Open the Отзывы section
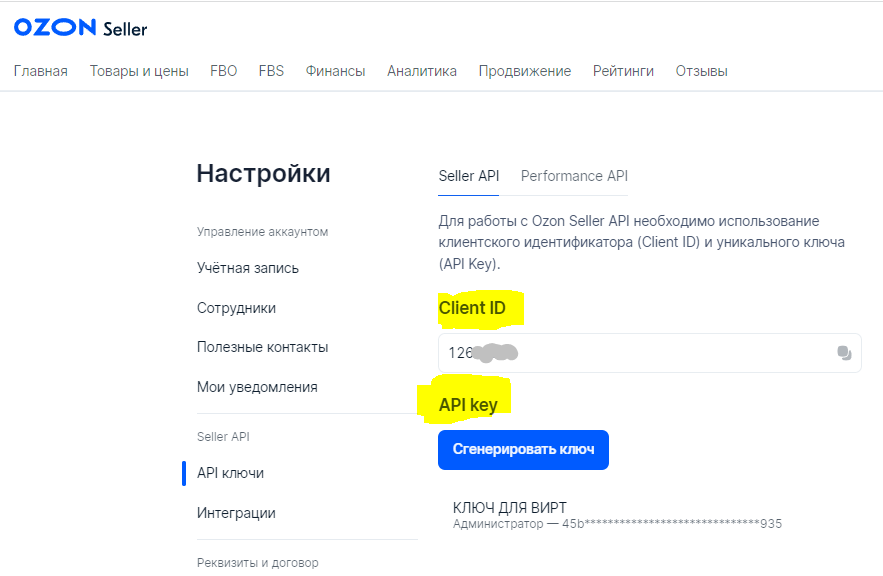The image size is (883, 576). [x=702, y=71]
